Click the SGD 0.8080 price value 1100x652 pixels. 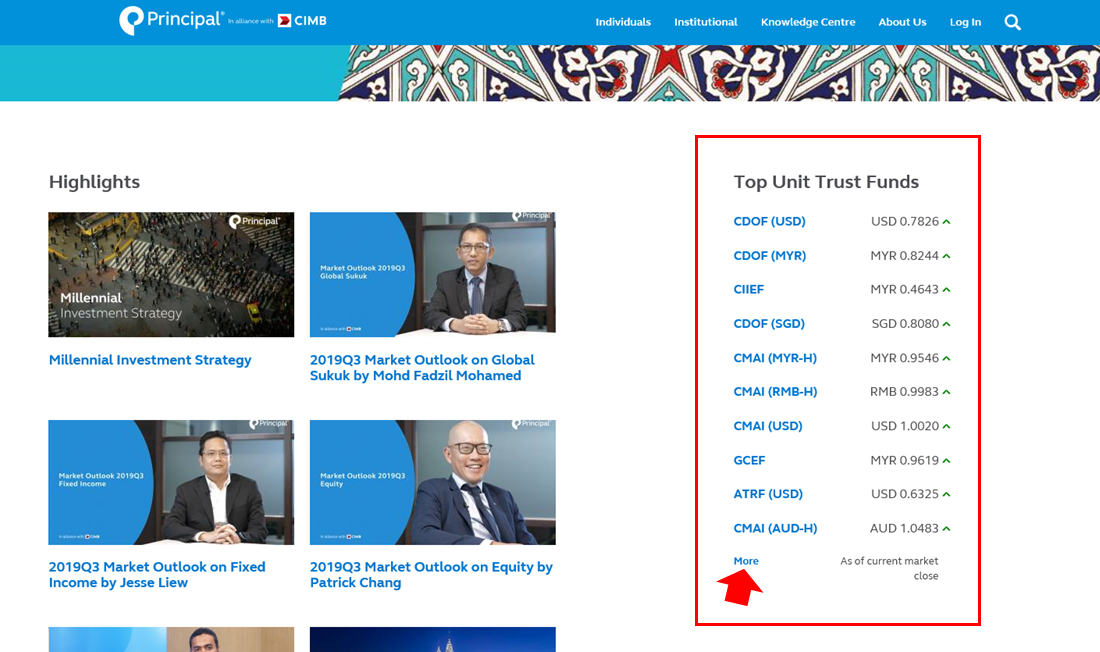tap(905, 324)
